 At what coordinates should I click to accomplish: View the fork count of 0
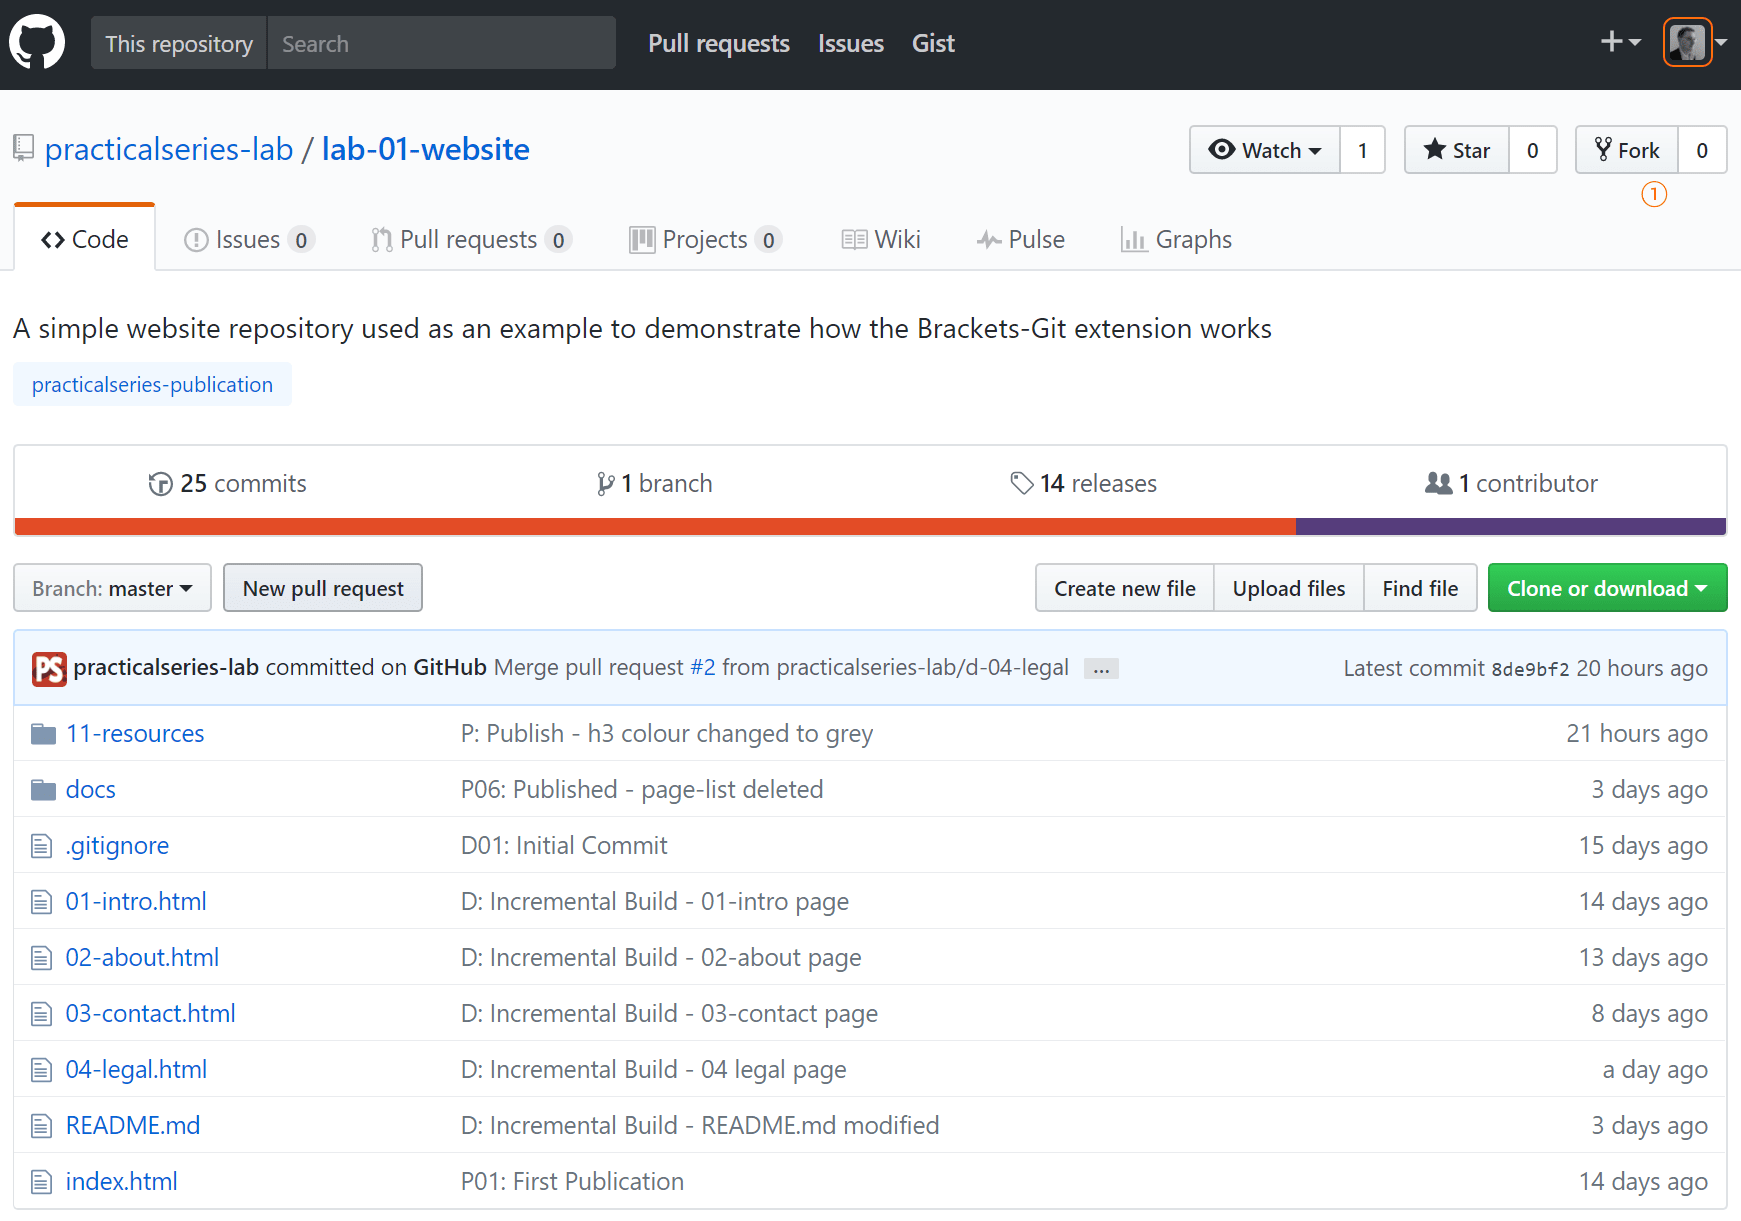(x=1702, y=150)
